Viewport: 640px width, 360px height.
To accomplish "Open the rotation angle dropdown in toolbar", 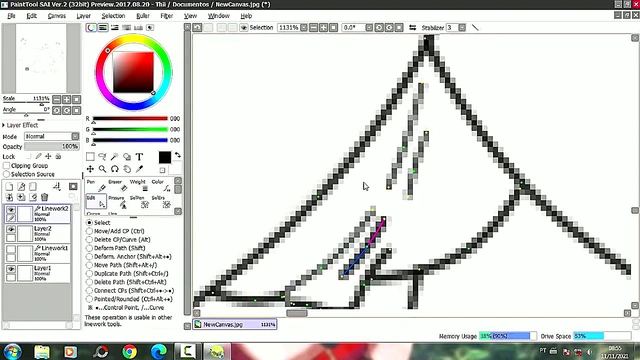I will (369, 27).
